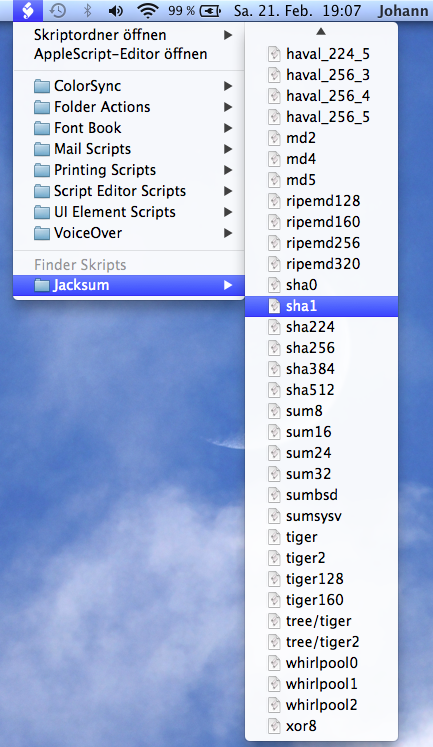Choose AppleScript-Editor öffnen
433x747 pixels.
coord(129,54)
